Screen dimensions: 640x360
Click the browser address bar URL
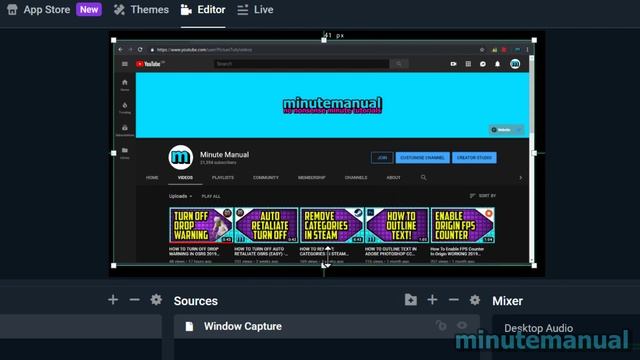pos(204,50)
